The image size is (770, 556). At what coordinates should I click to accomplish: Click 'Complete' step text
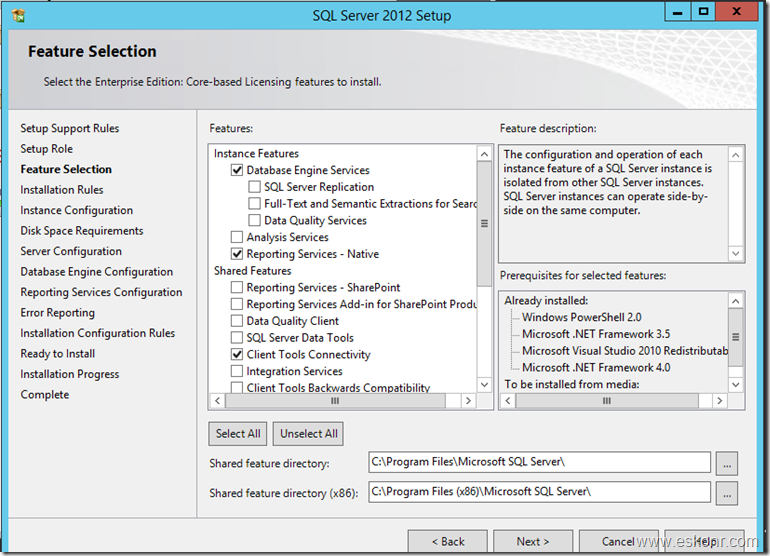pos(45,395)
